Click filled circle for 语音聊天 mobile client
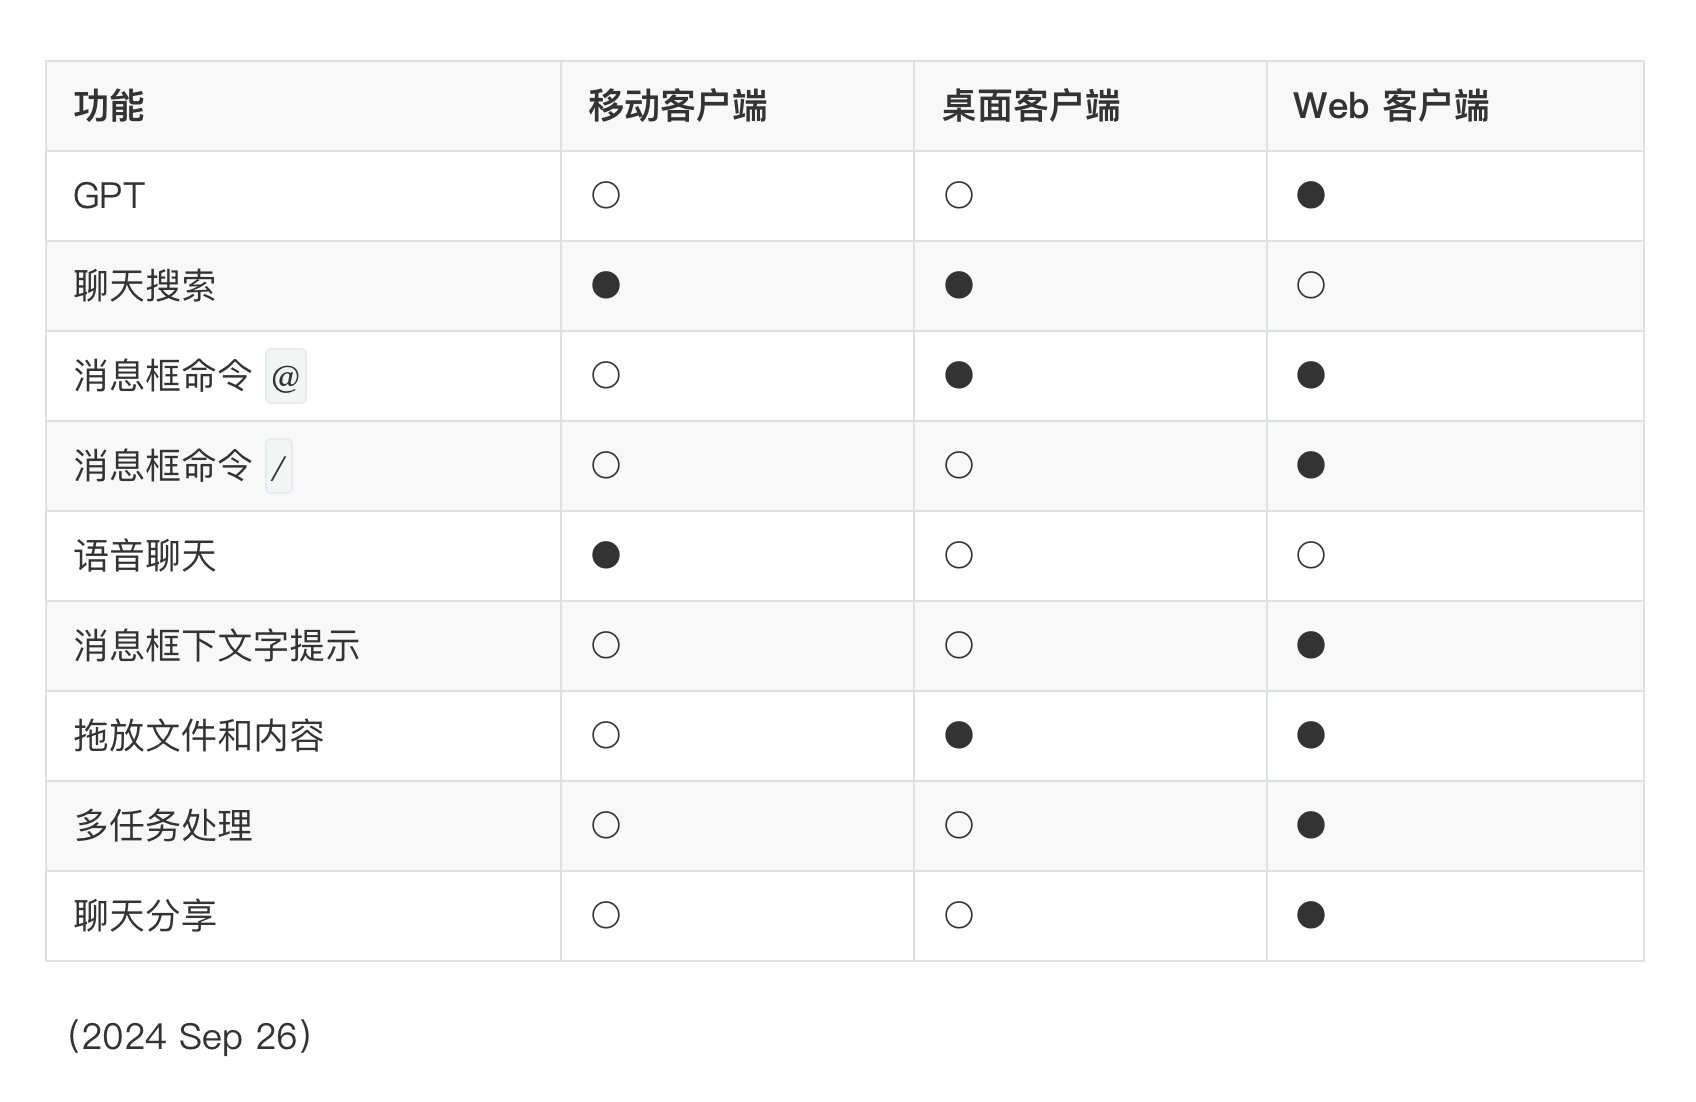This screenshot has width=1696, height=1102. pos(606,555)
